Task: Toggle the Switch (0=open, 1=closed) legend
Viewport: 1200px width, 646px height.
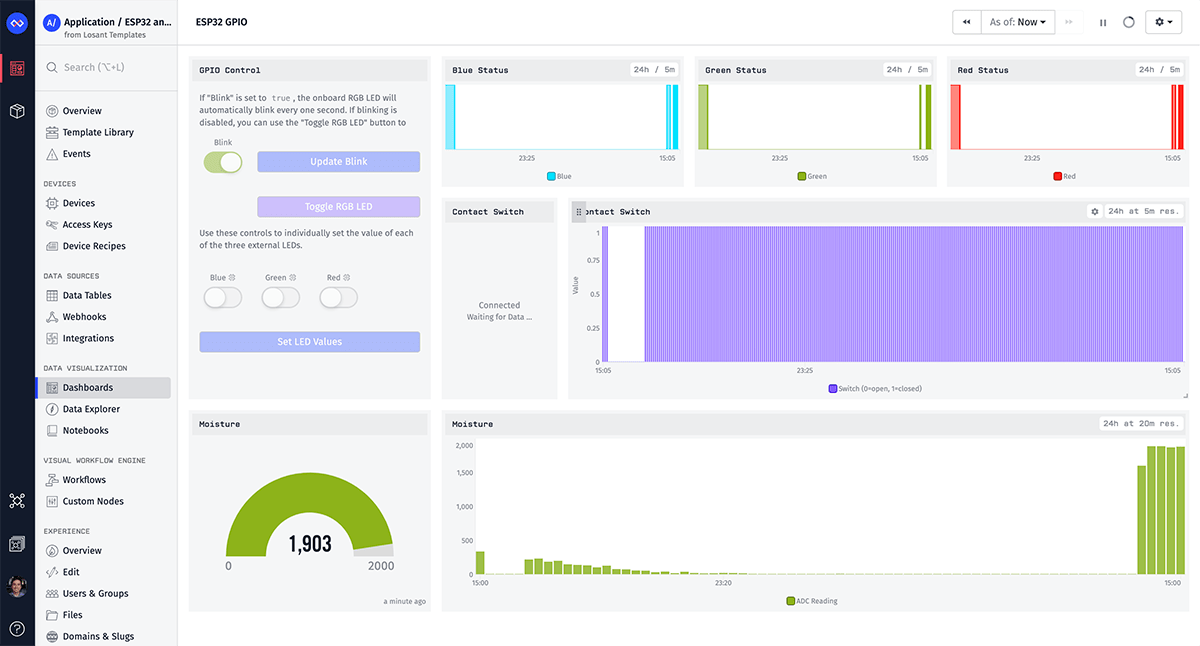Action: (875, 388)
